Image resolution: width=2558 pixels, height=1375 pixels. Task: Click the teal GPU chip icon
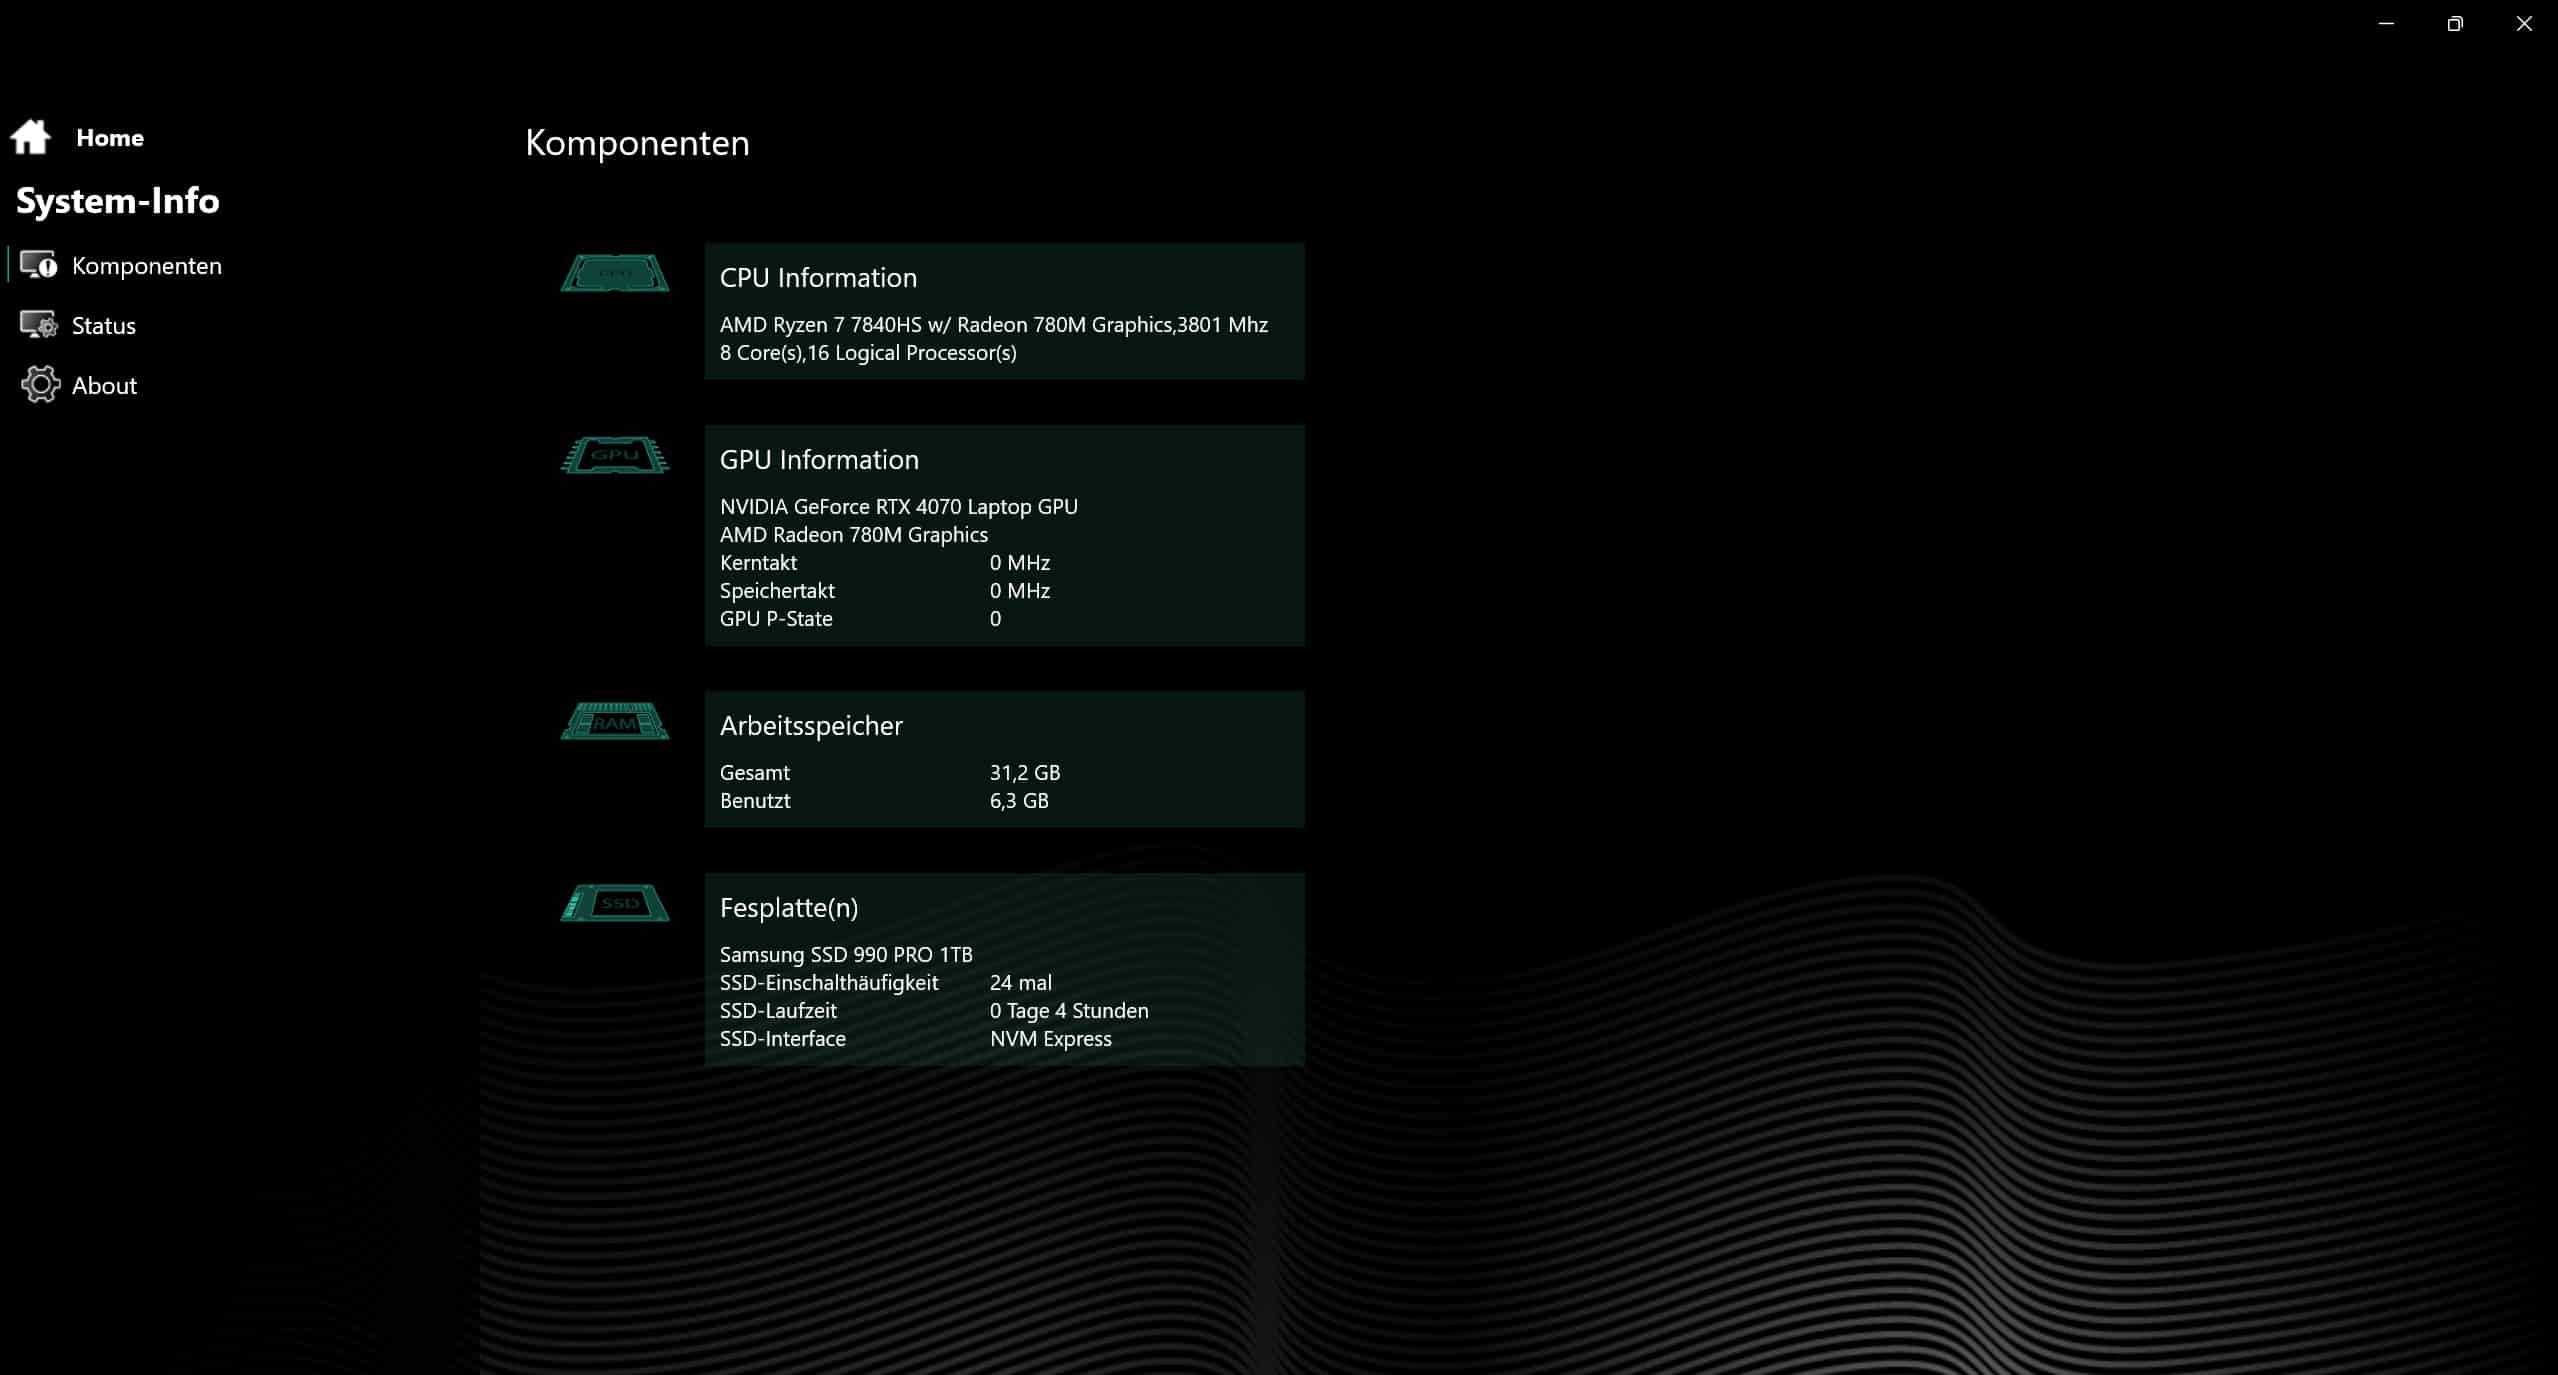[614, 455]
